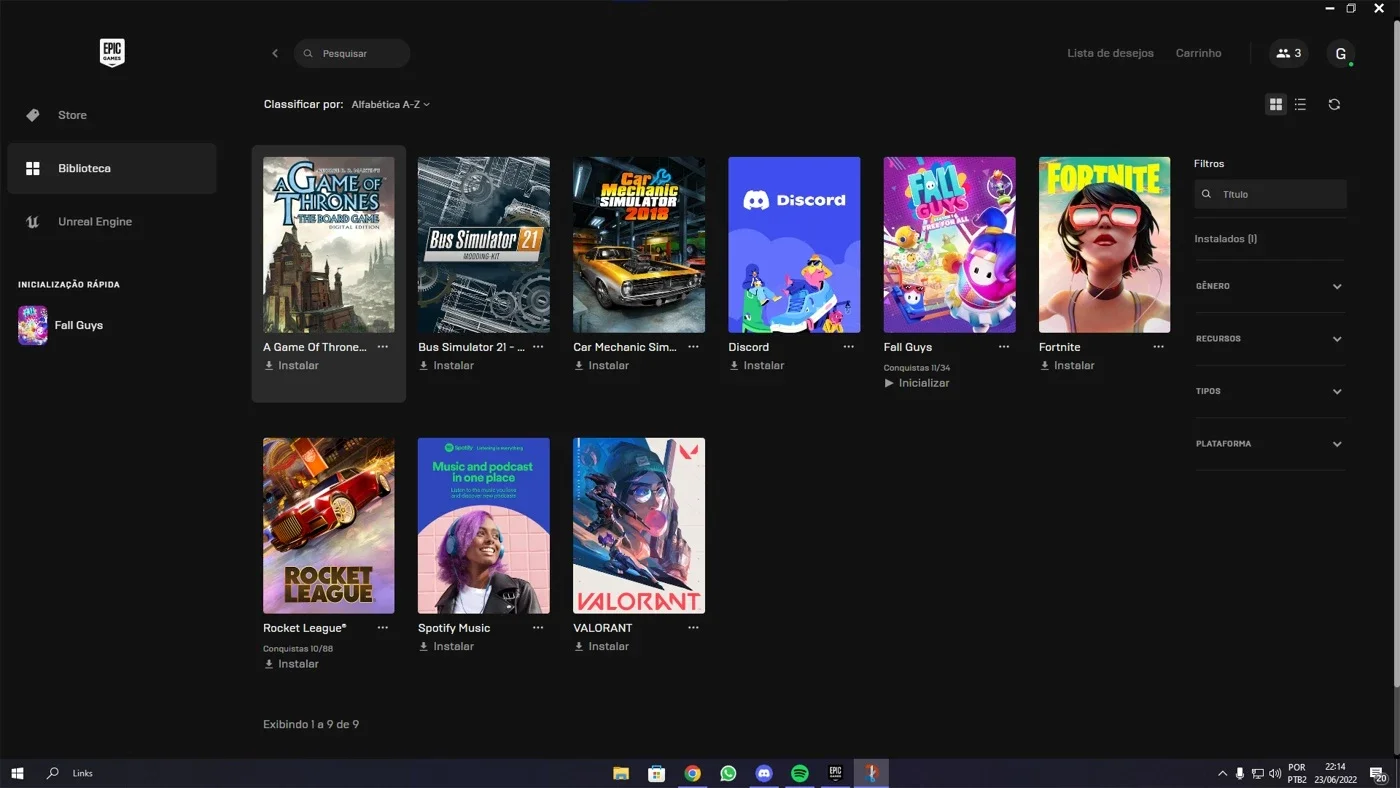Viewport: 1400px width, 788px height.
Task: Open the friends list icon
Action: (1289, 53)
